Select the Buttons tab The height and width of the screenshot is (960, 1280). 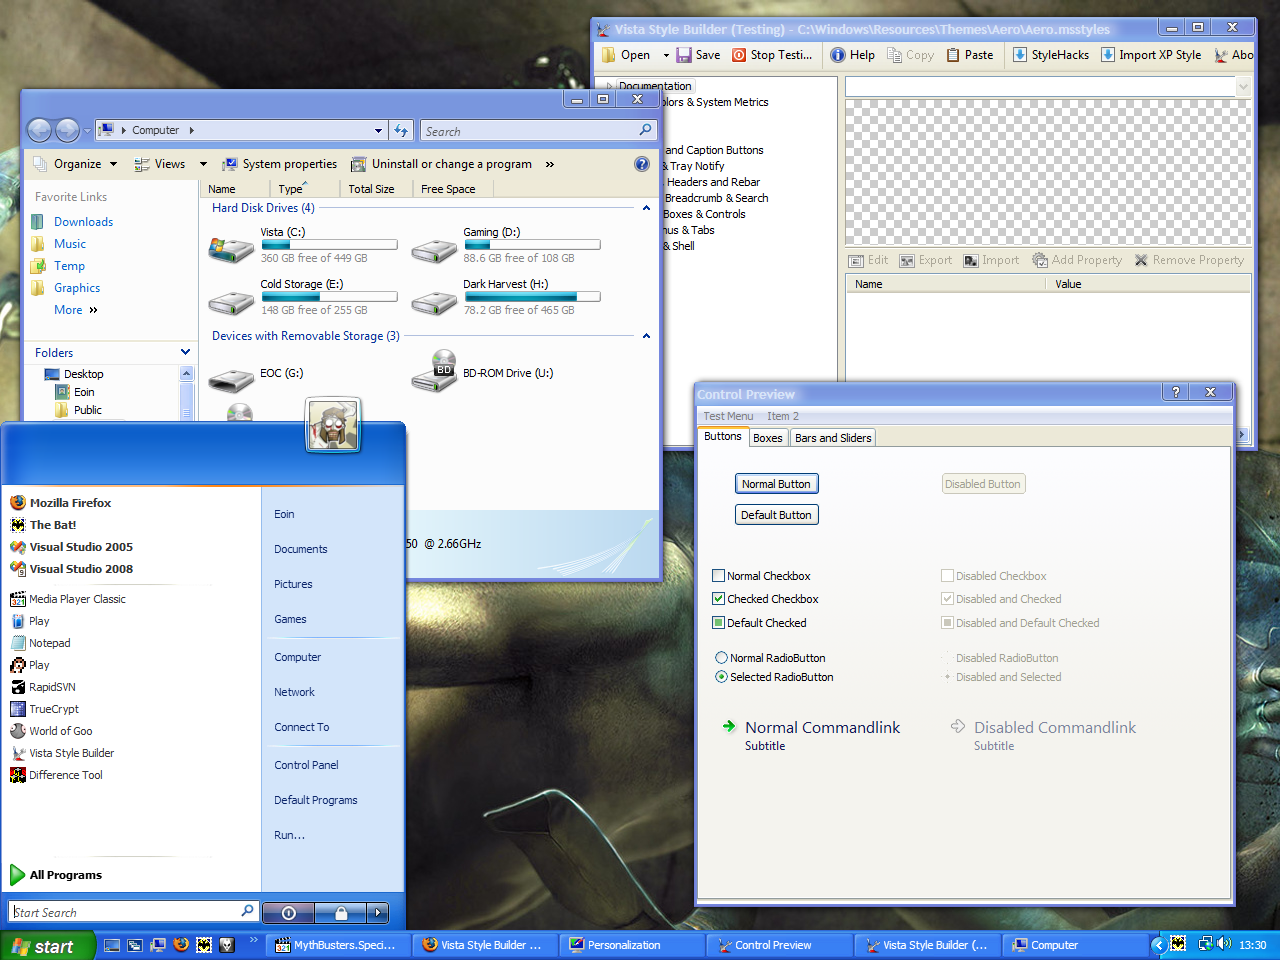[723, 436]
